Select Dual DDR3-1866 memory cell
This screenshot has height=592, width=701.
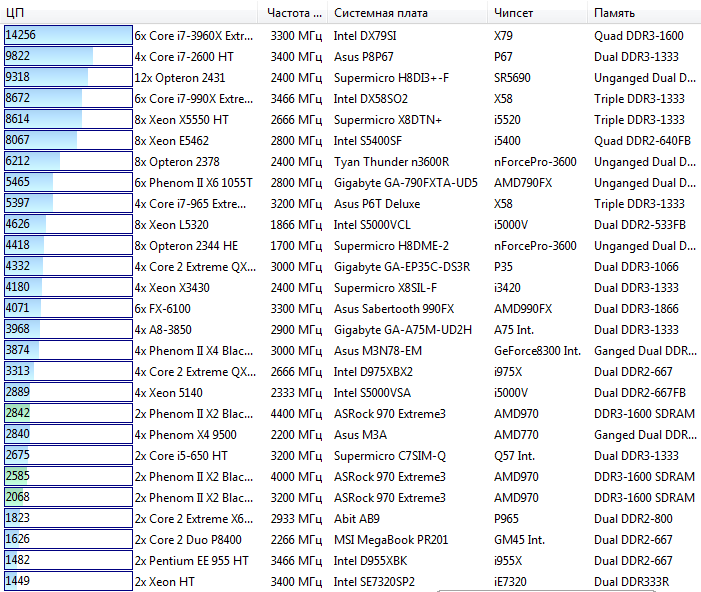[636, 309]
